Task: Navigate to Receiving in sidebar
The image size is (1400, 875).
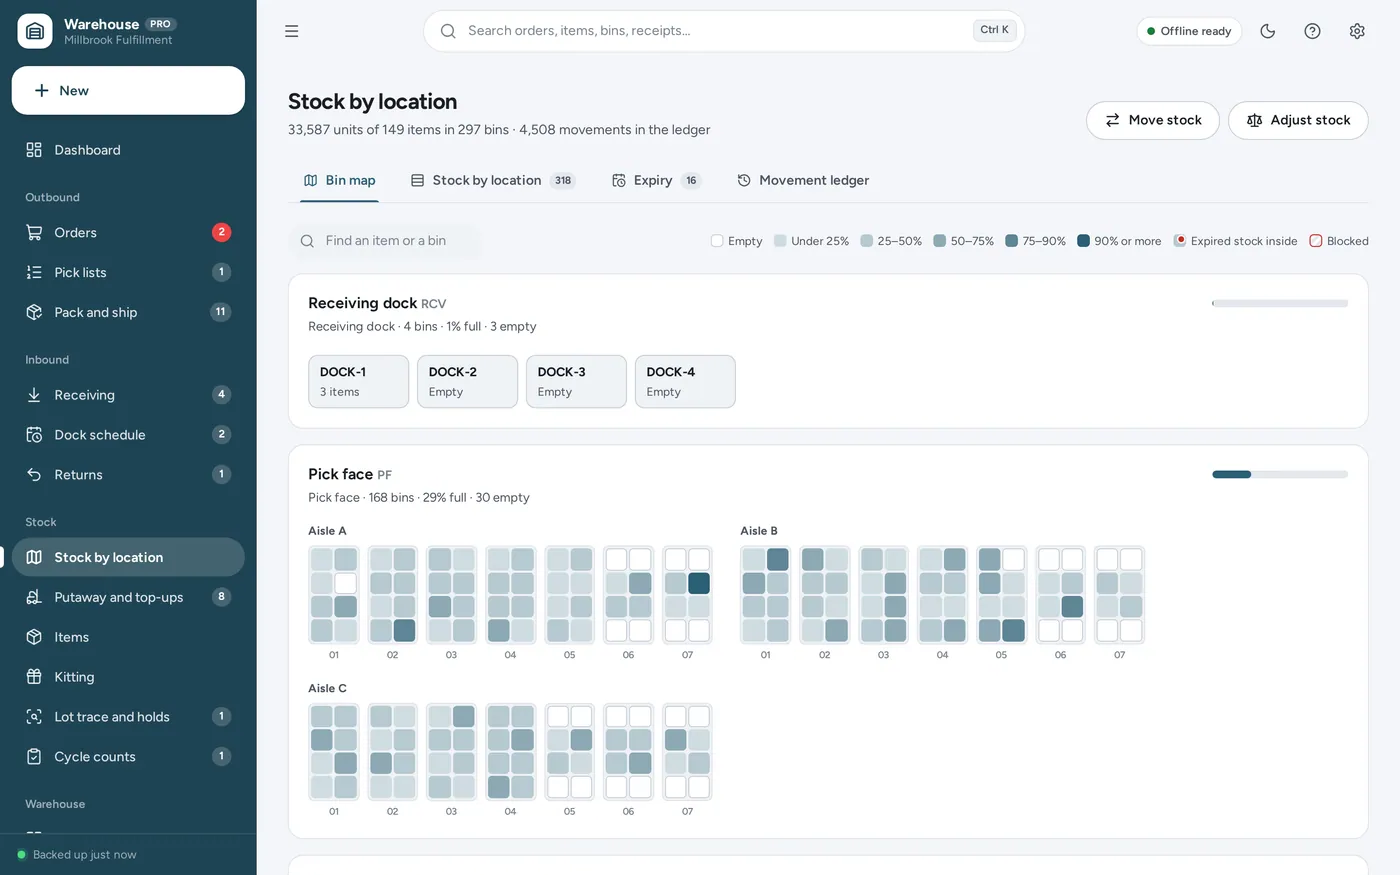Action: (128, 395)
